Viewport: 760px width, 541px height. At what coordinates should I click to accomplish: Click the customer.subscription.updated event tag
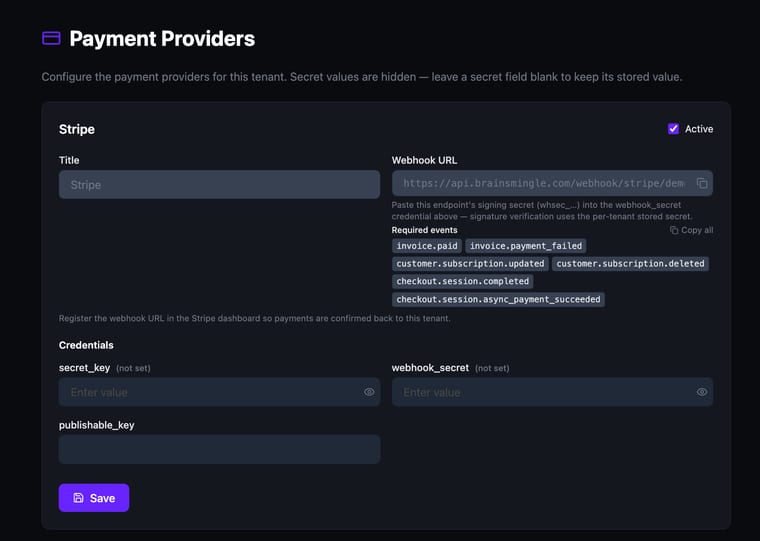click(470, 264)
